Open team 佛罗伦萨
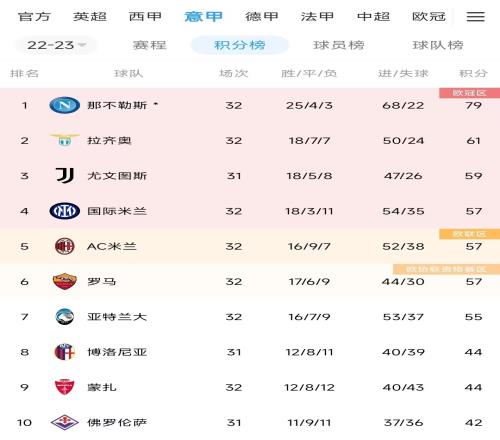The height and width of the screenshot is (440, 500). coord(117,422)
